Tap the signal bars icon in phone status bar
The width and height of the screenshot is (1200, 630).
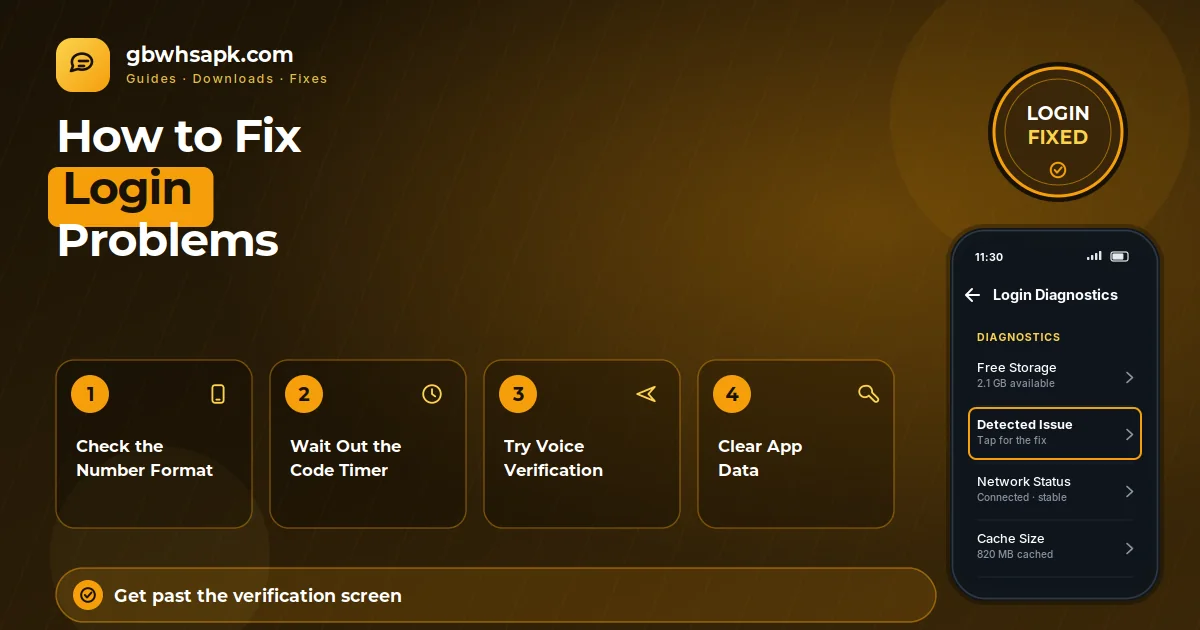pyautogui.click(x=1094, y=257)
